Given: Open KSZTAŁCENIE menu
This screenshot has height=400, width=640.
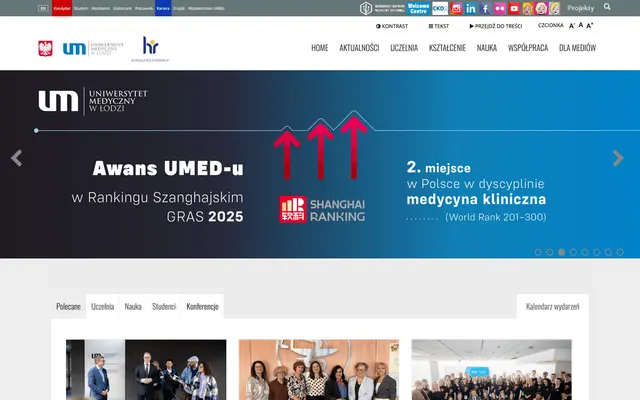Looking at the screenshot, I should 447,48.
